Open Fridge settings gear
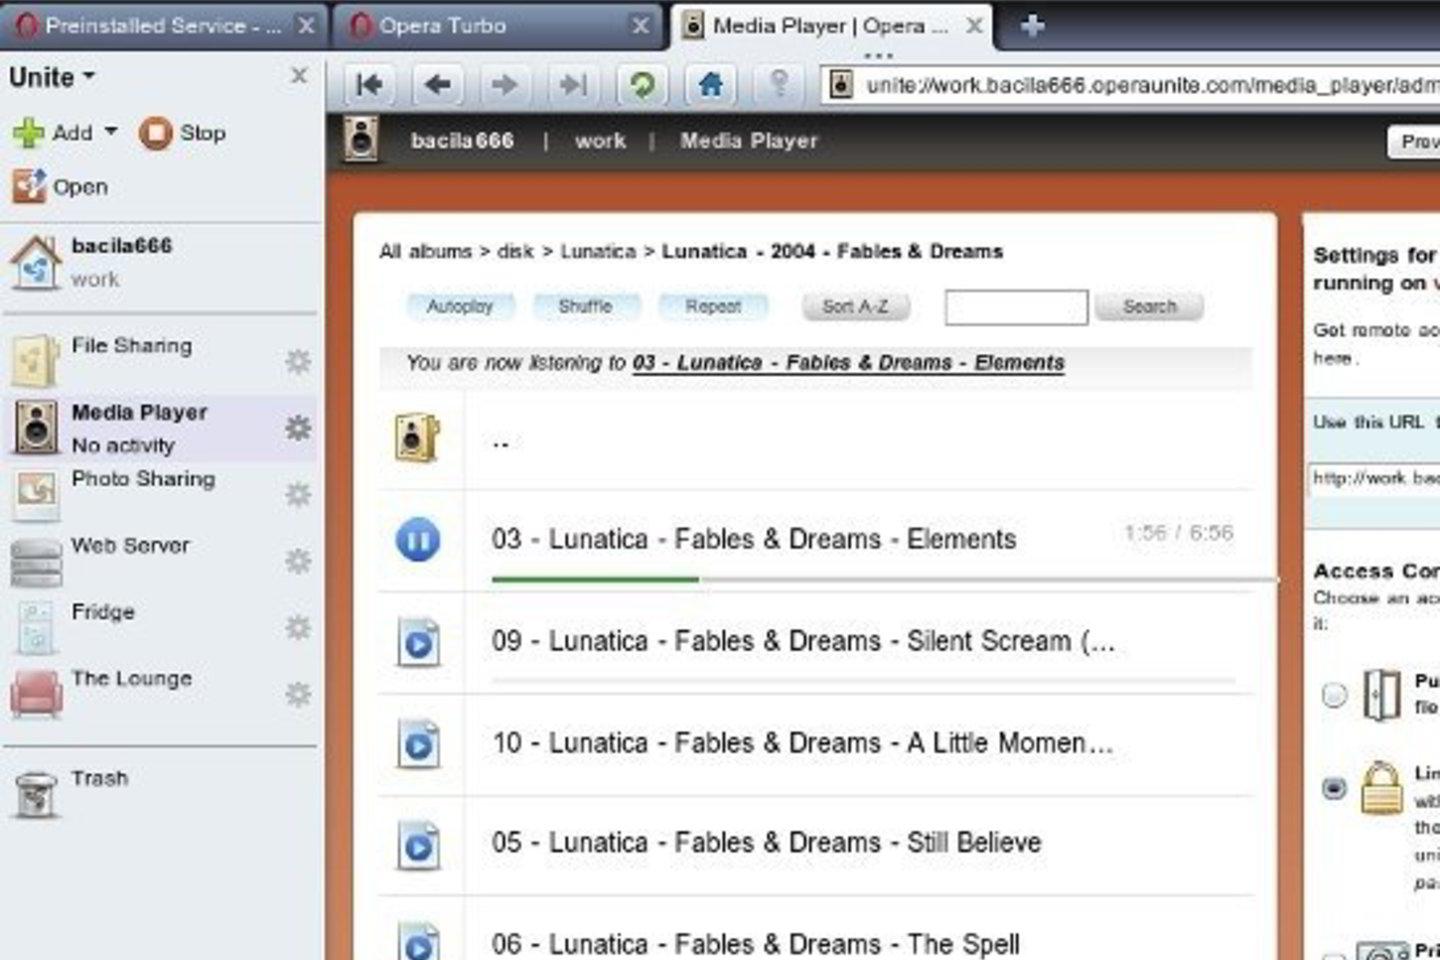The height and width of the screenshot is (960, 1440). click(298, 627)
